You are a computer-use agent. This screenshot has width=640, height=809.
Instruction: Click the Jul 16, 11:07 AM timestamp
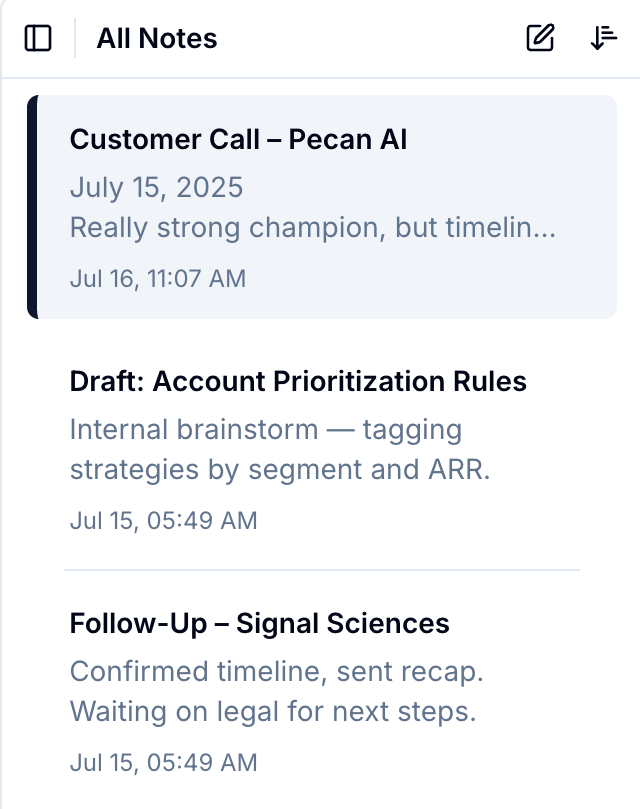coord(157,278)
